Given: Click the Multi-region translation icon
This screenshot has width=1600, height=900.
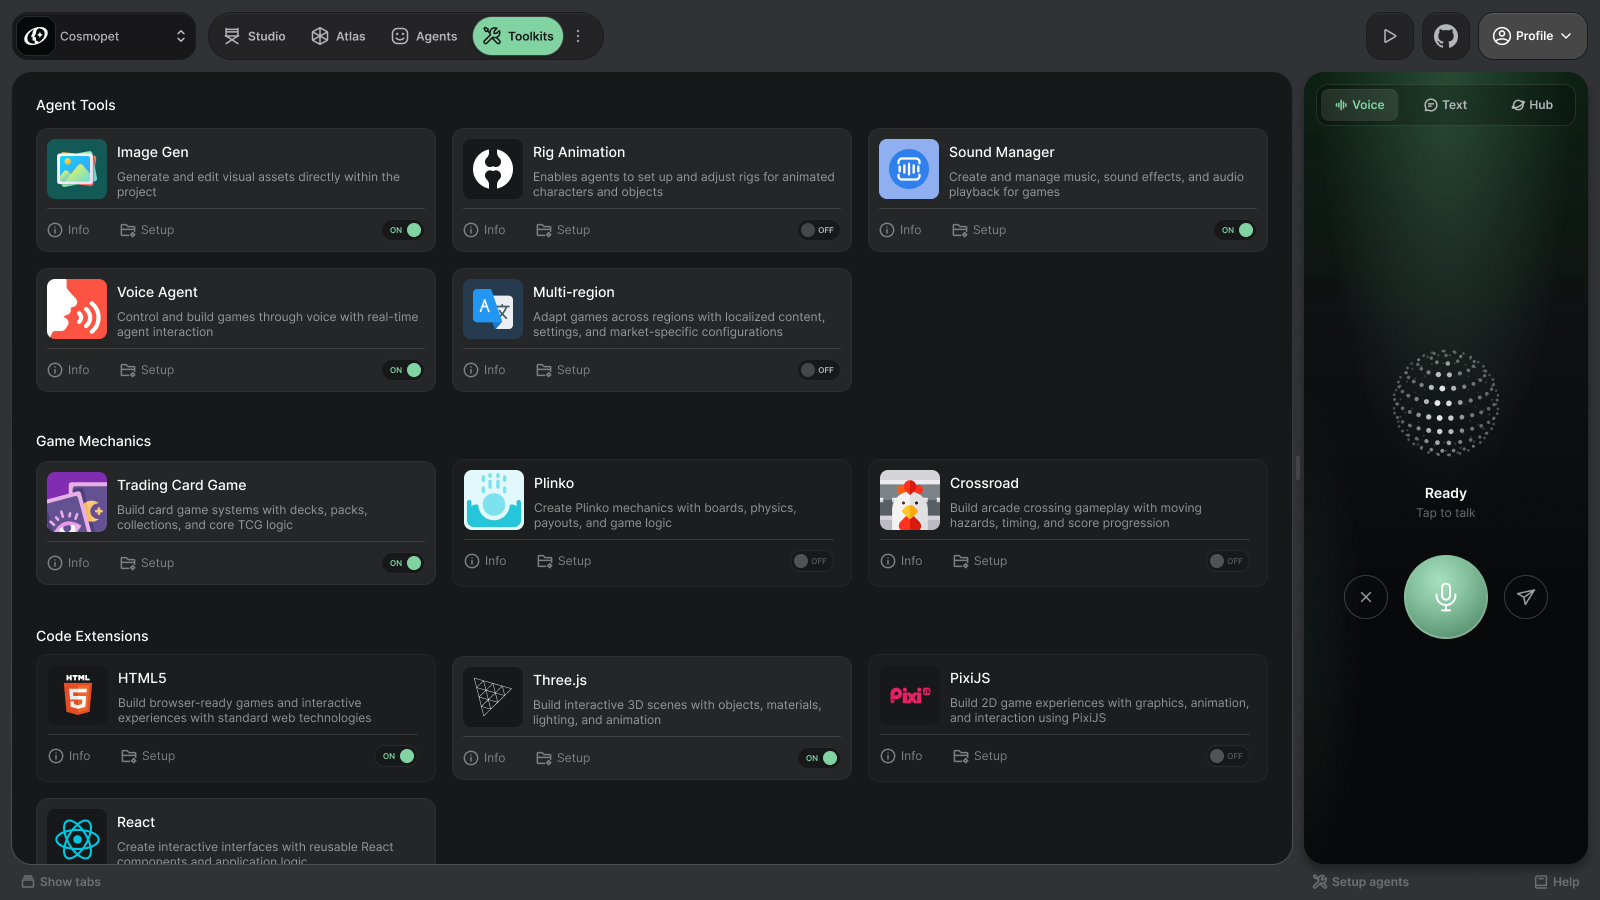Looking at the screenshot, I should coord(493,309).
